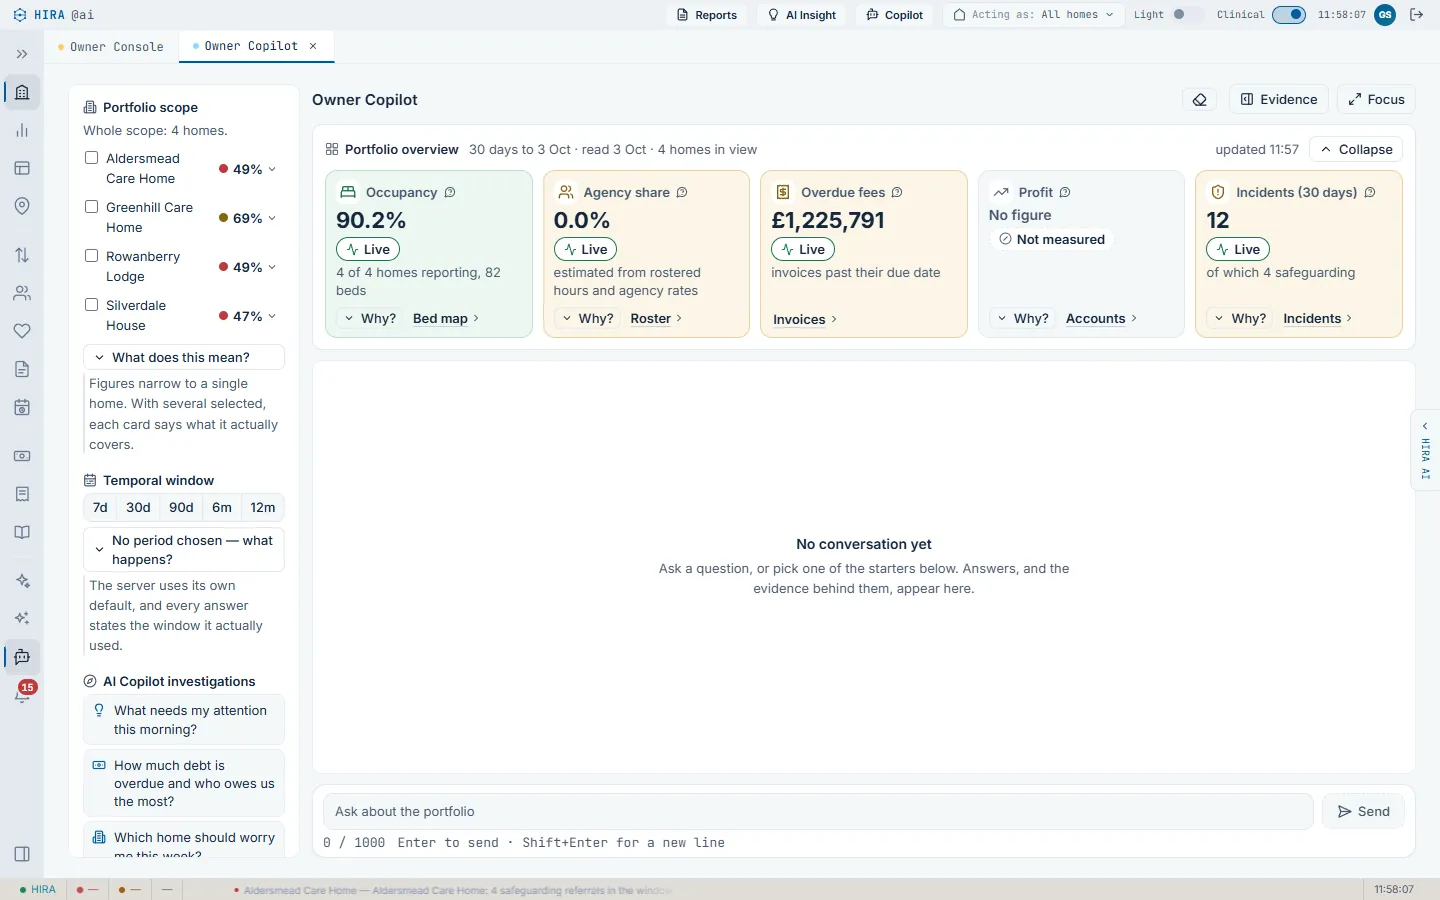Viewport: 1440px width, 900px height.
Task: Expand Why? on the Occupancy card
Action: tap(370, 319)
